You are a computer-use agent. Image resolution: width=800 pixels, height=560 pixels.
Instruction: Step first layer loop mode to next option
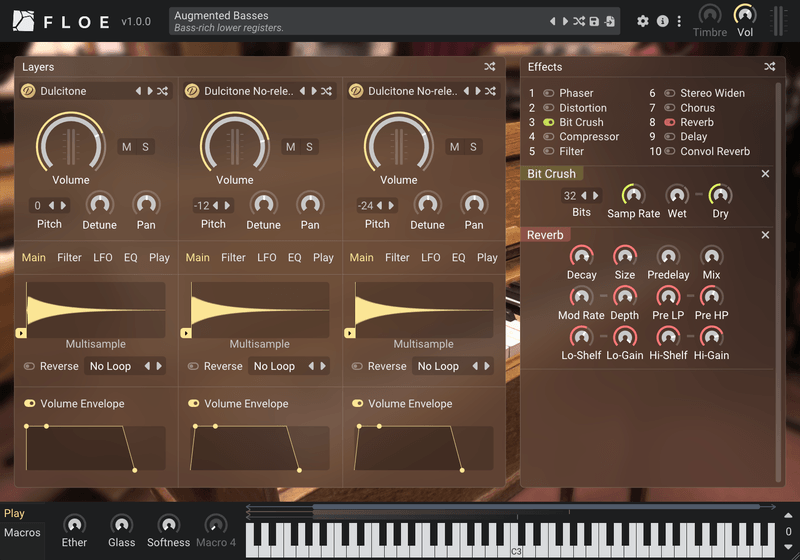(159, 366)
